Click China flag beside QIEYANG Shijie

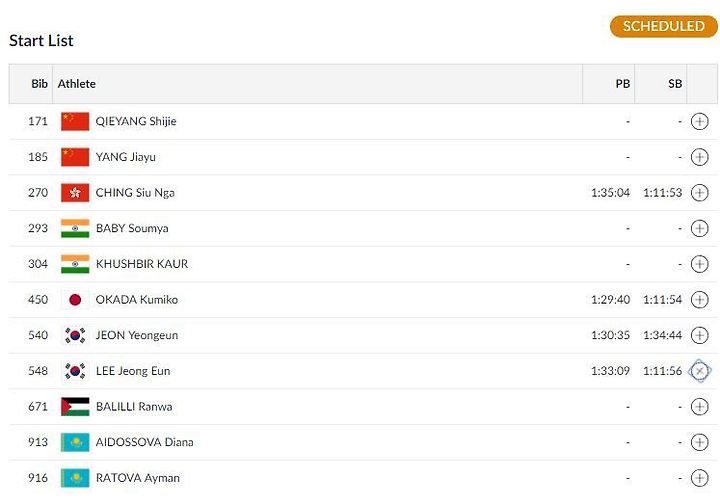75,122
